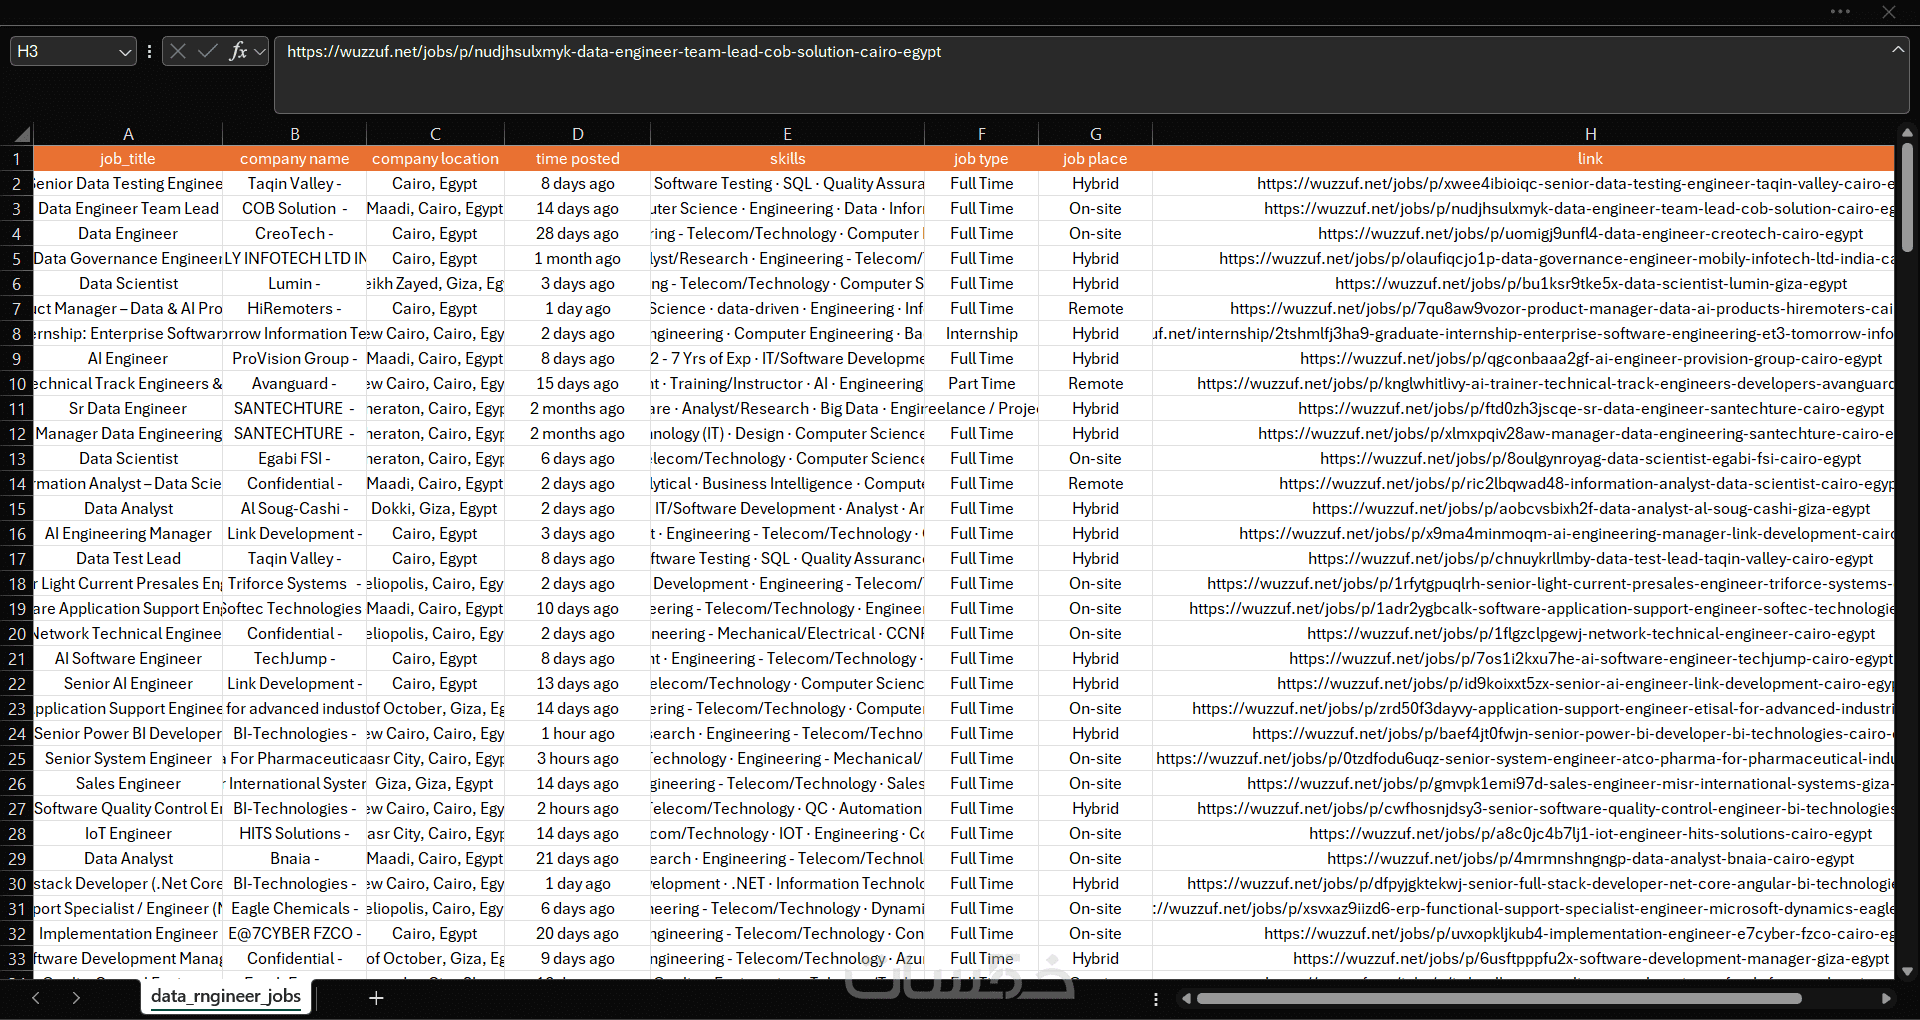Image resolution: width=1920 pixels, height=1020 pixels.
Task: Click the vertical scrollbar thumb
Action: [x=1907, y=197]
